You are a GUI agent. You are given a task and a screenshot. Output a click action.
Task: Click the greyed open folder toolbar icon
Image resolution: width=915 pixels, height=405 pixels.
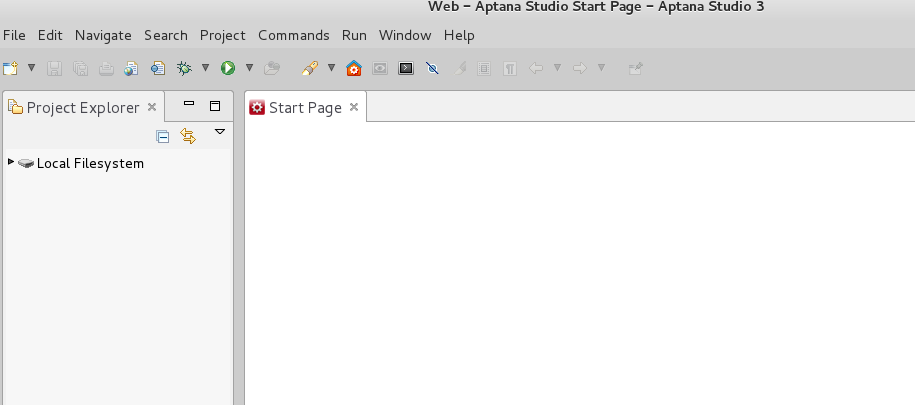[x=271, y=68]
